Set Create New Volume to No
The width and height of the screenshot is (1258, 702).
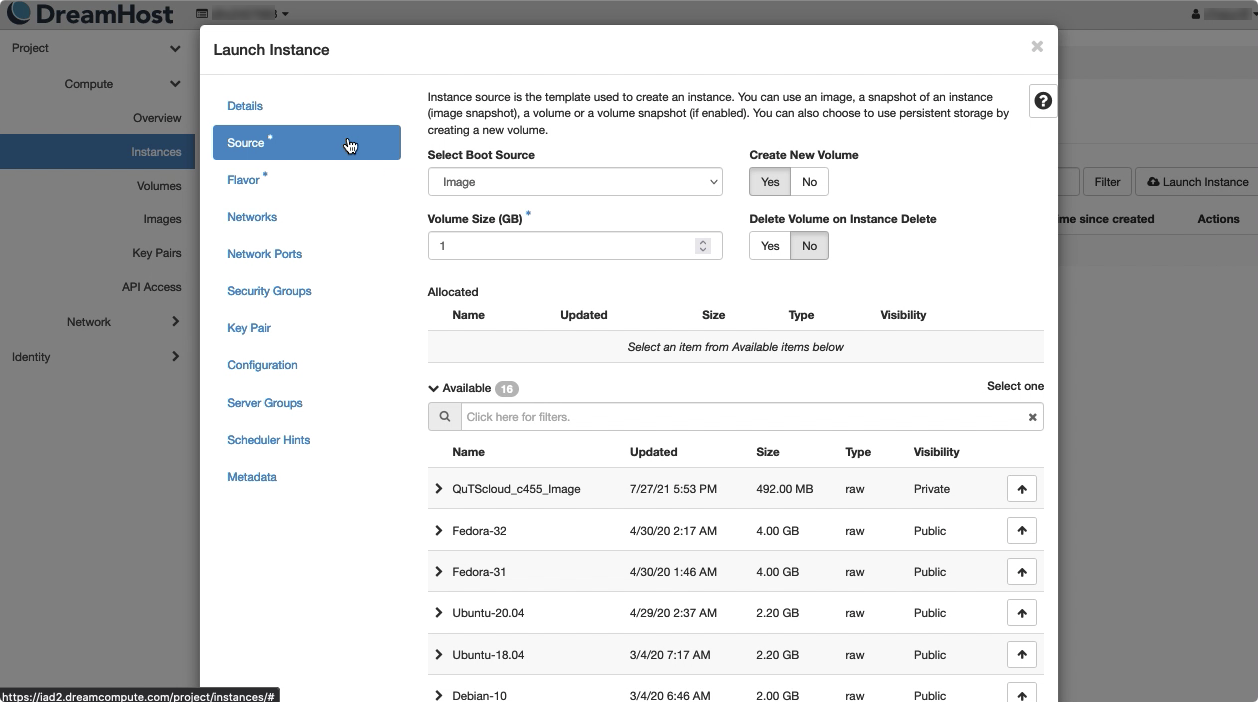[x=809, y=182]
